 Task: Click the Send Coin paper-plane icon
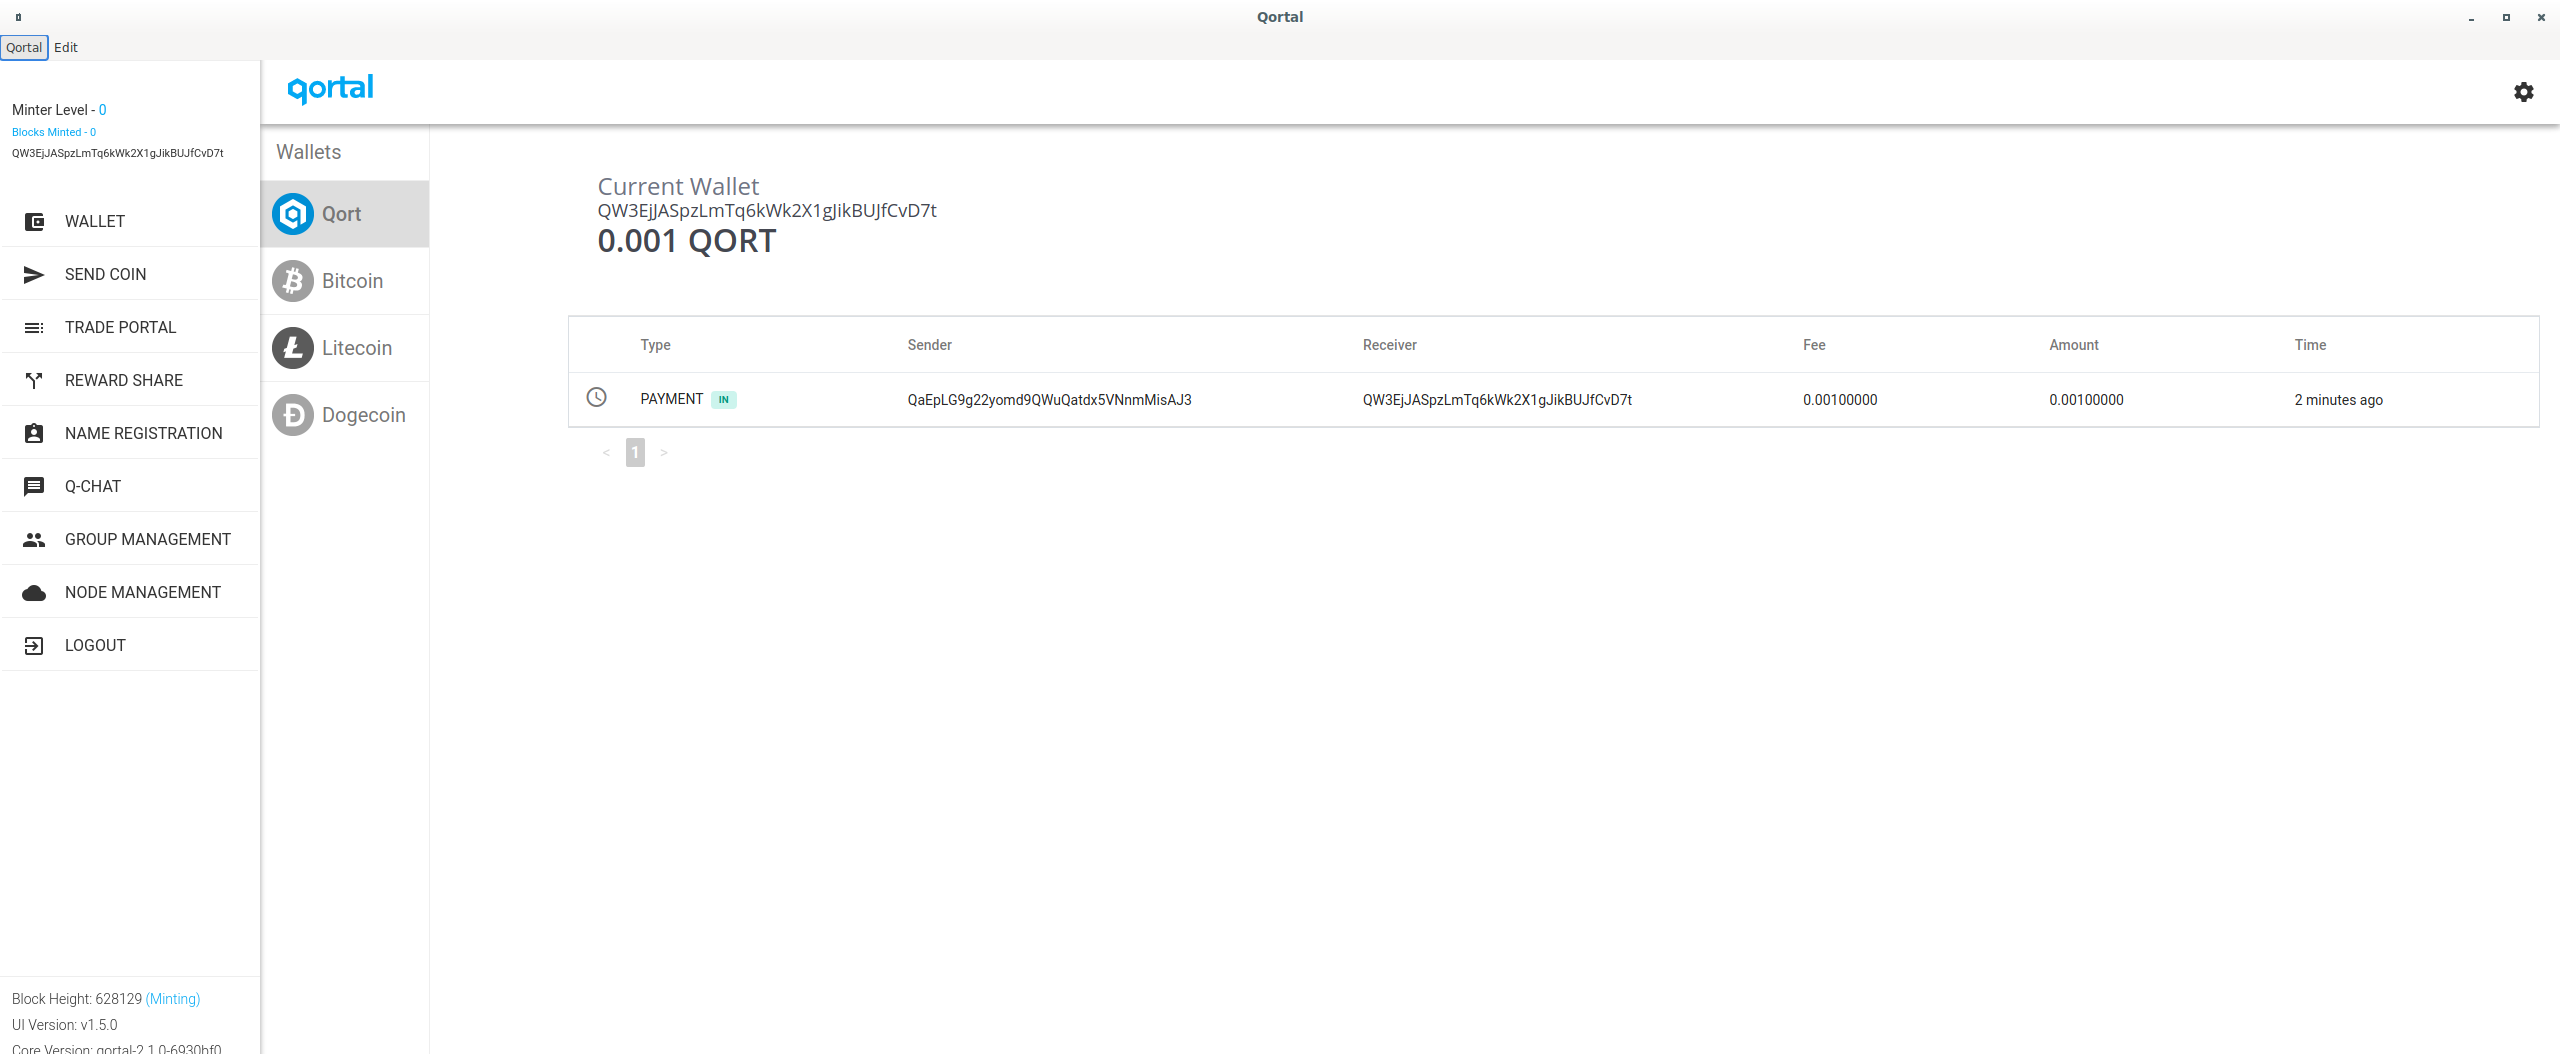pyautogui.click(x=34, y=275)
